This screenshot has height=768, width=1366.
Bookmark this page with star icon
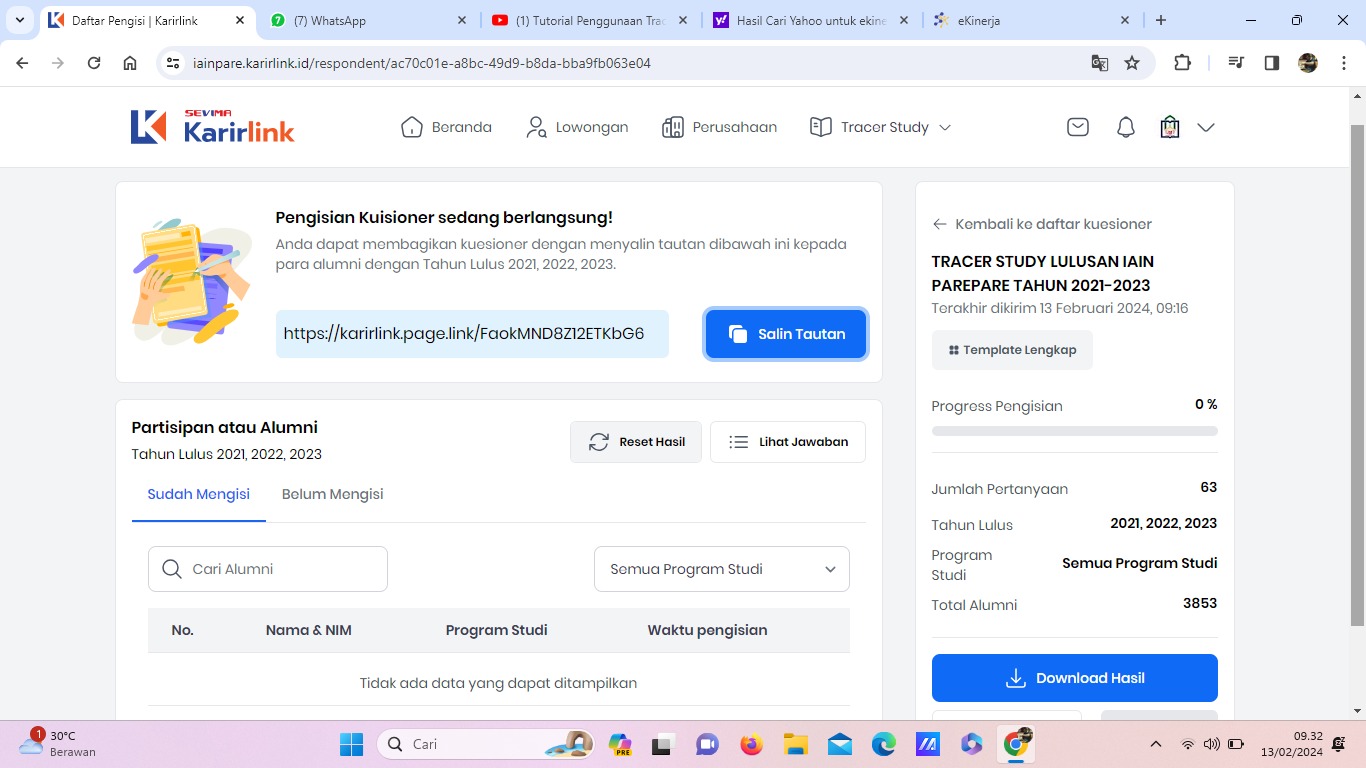click(x=1132, y=63)
